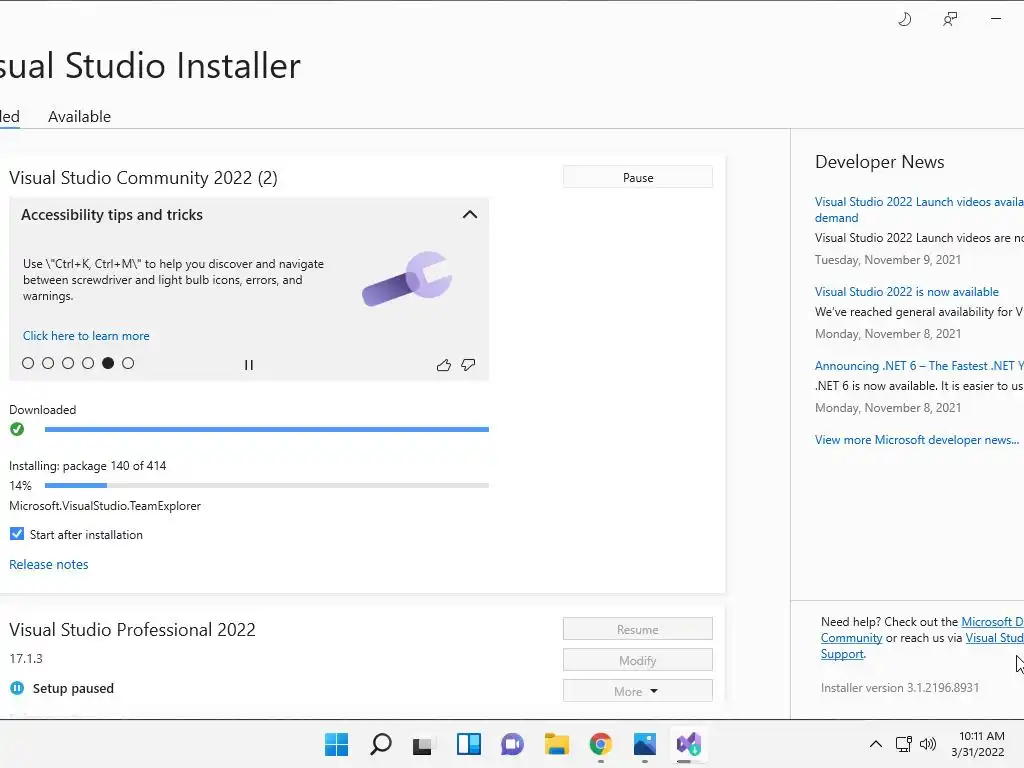Screen dimensions: 1024x768
Task: Open the More dropdown button
Action: (637, 691)
